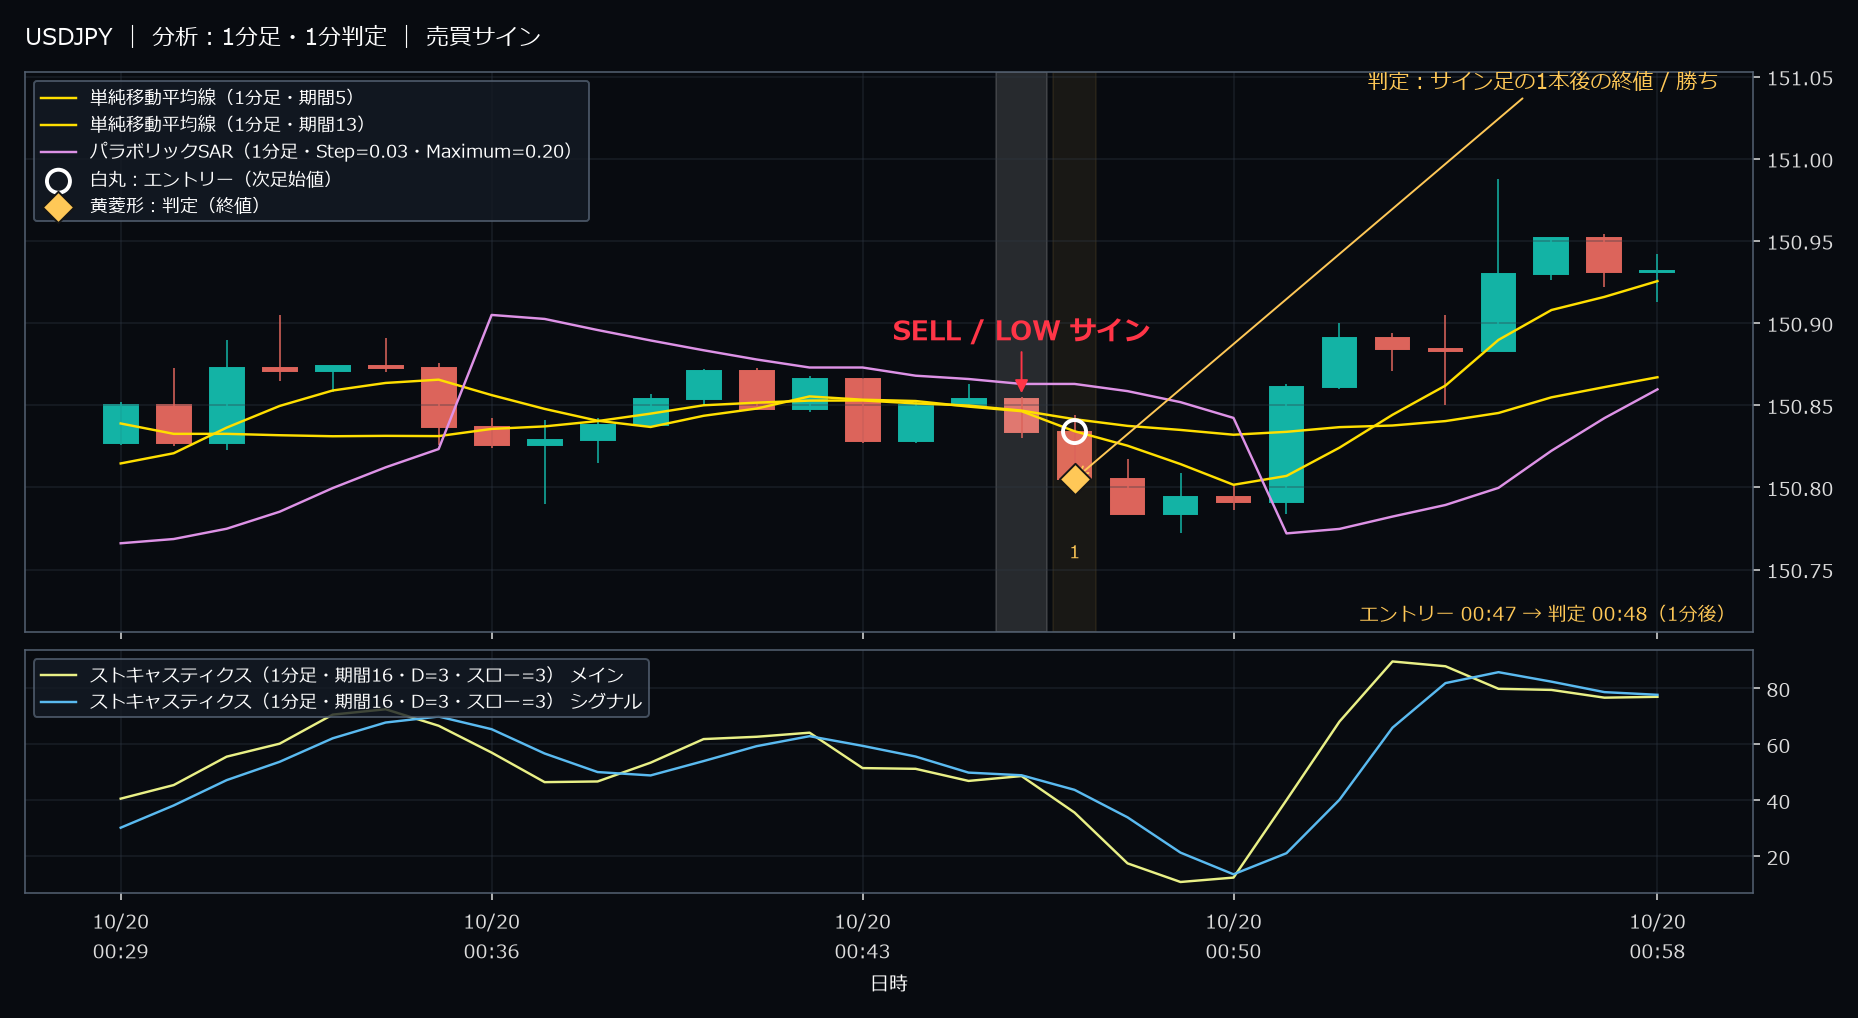Click the yellow diamond judgment marker on chart
Screen dimensions: 1858x1018
point(1075,479)
